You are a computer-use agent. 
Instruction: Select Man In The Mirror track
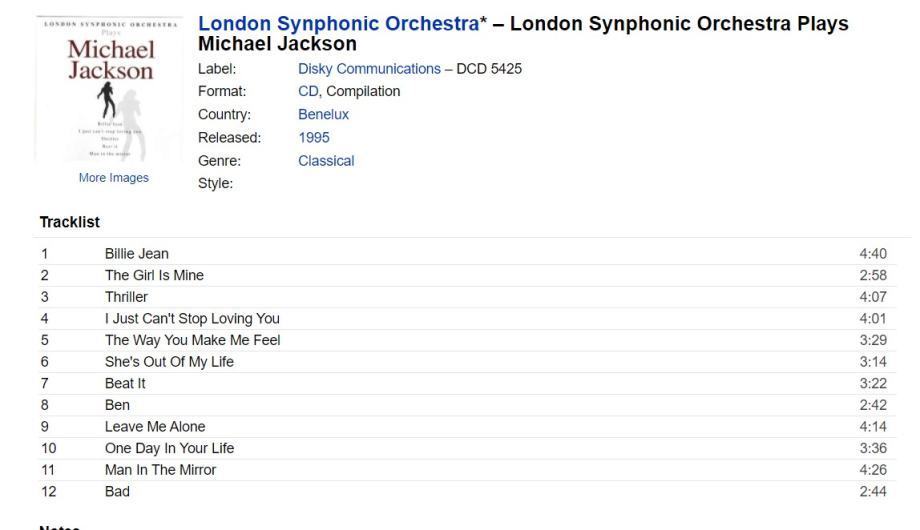[160, 470]
